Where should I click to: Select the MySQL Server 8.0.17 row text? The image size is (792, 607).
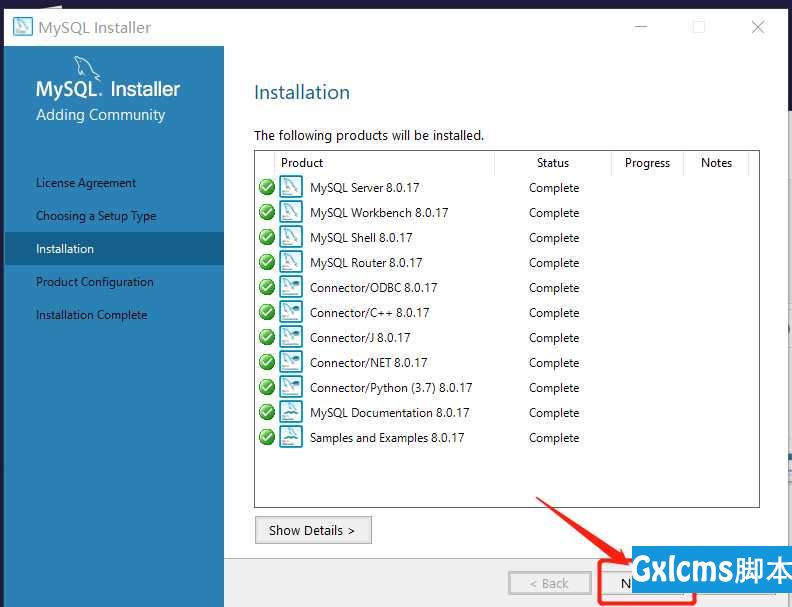pyautogui.click(x=365, y=188)
